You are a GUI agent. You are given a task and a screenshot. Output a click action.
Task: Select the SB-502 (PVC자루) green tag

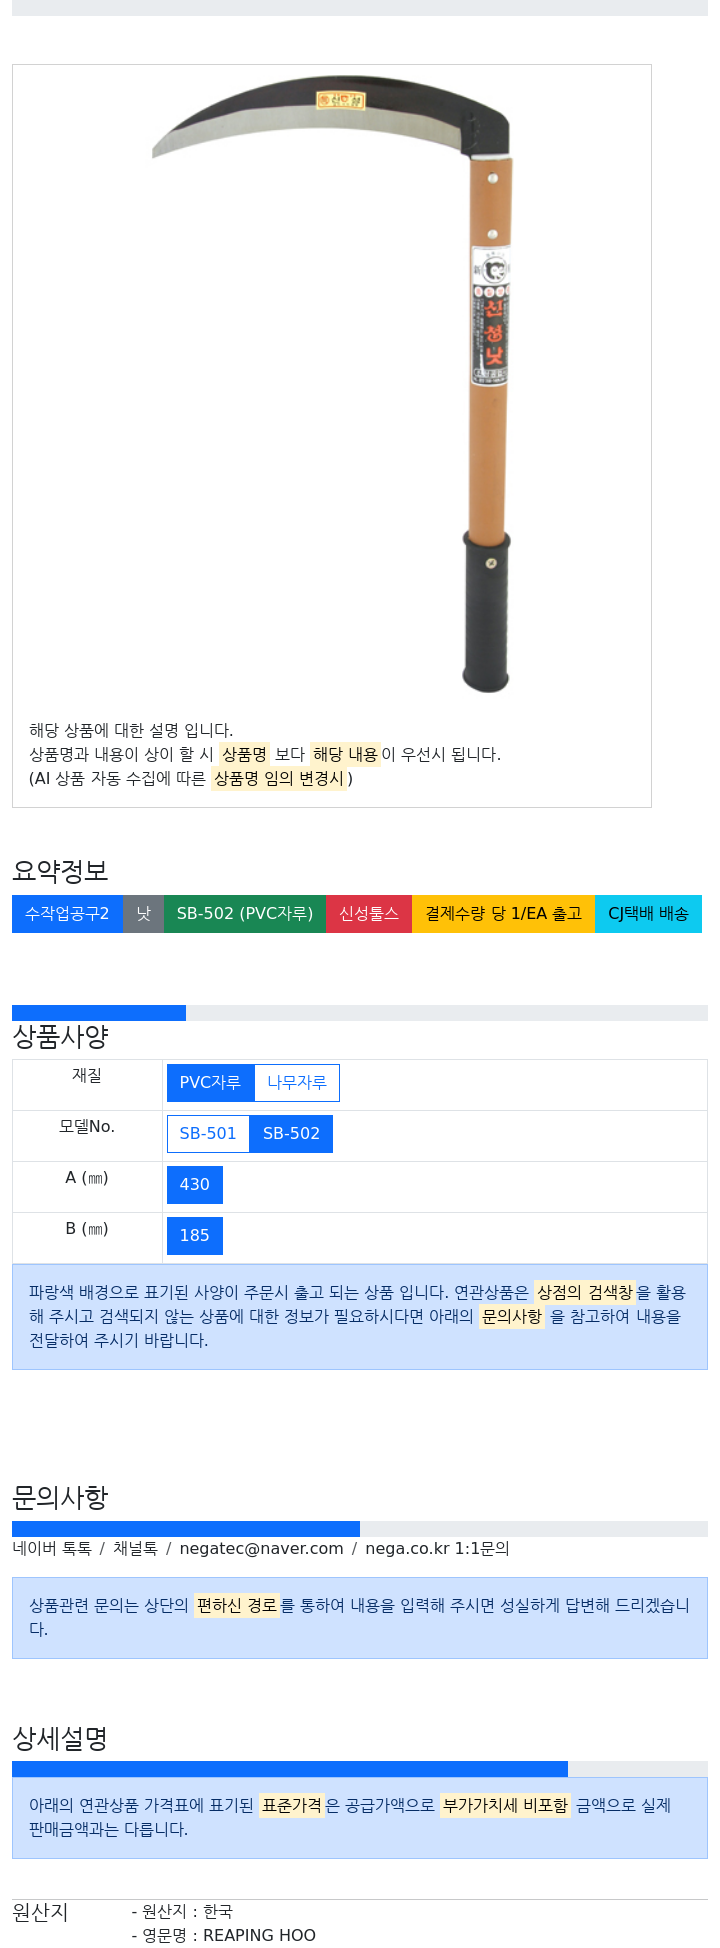click(245, 914)
